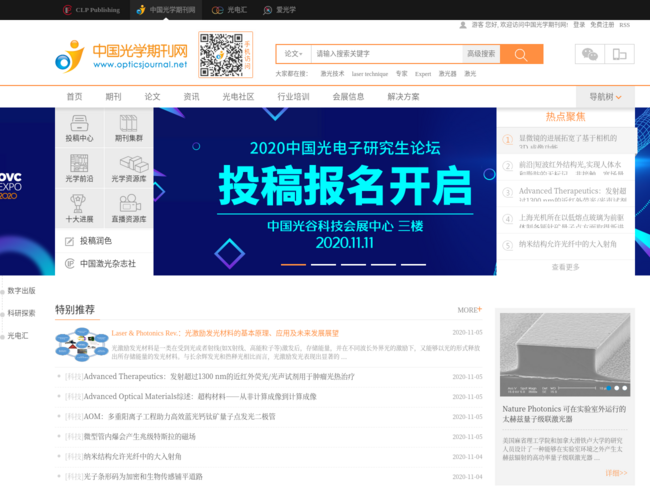
Task: Click the CLP Publishing top bar icon
Action: pos(67,10)
